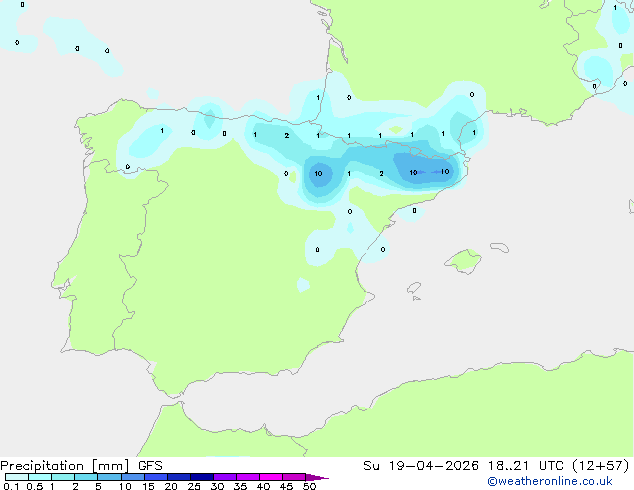Click the Ibiza island outline

(414, 288)
